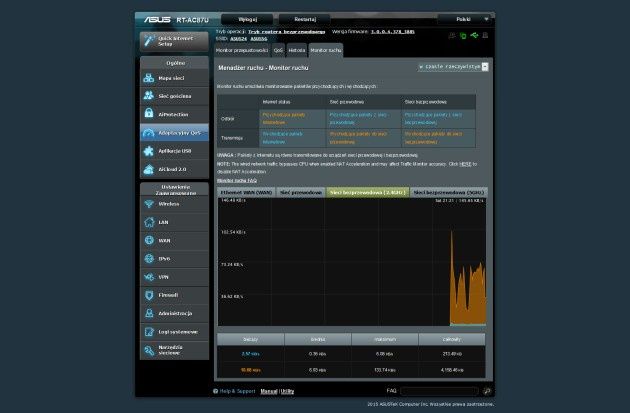The height and width of the screenshot is (413, 630).
Task: Click HERE link to disable NAT Acceleration
Action: (x=465, y=164)
